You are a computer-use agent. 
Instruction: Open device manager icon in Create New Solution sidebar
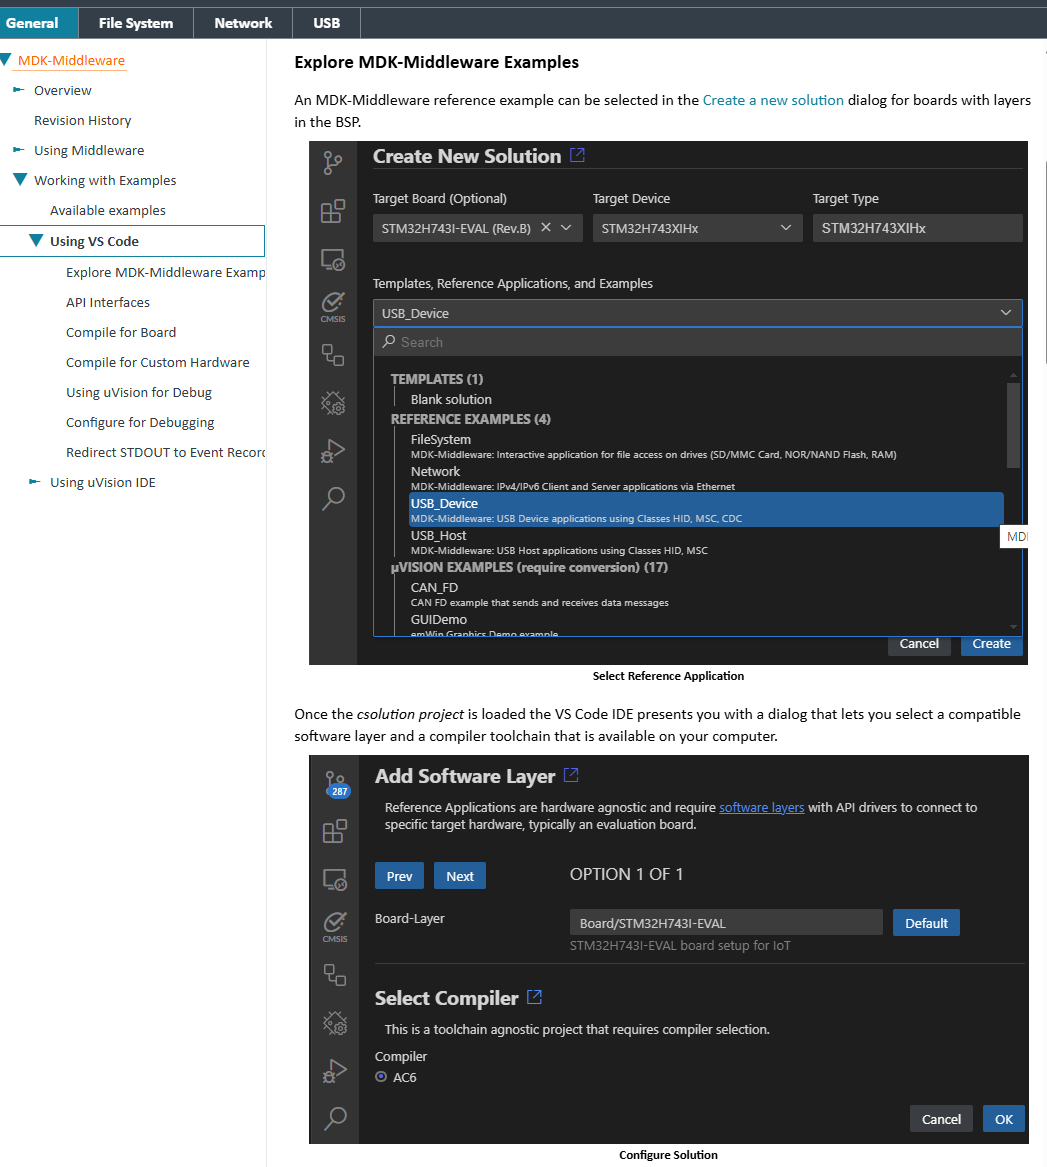(x=333, y=354)
